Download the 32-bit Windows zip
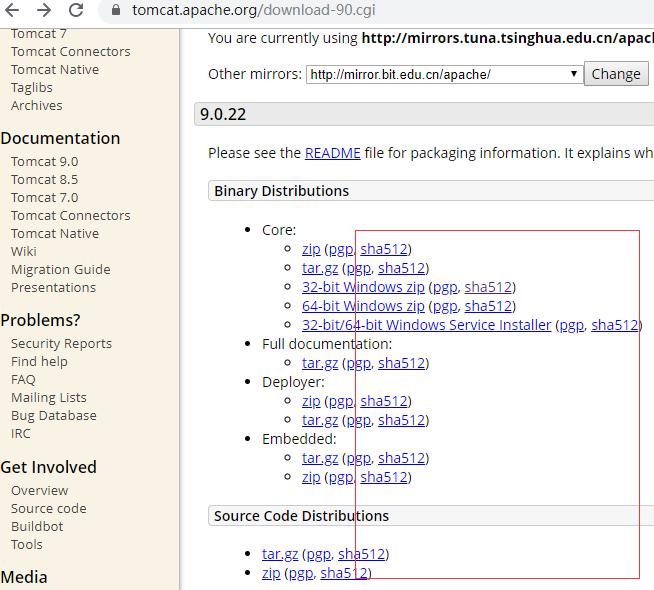 (x=363, y=287)
